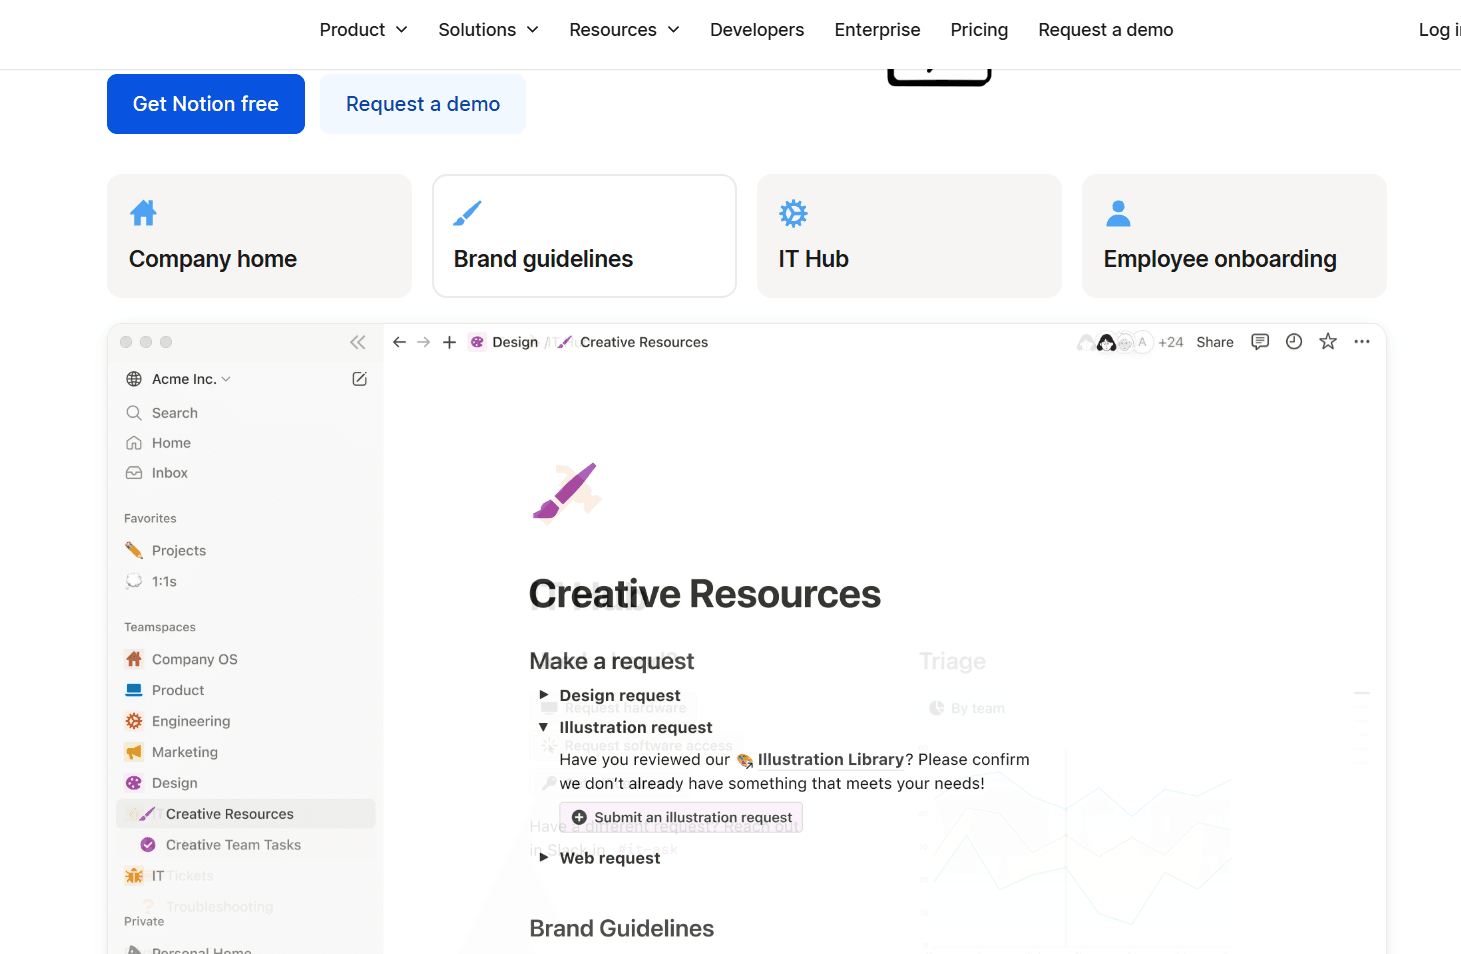
Task: Click the Product laptop icon in sidebar
Action: click(134, 690)
